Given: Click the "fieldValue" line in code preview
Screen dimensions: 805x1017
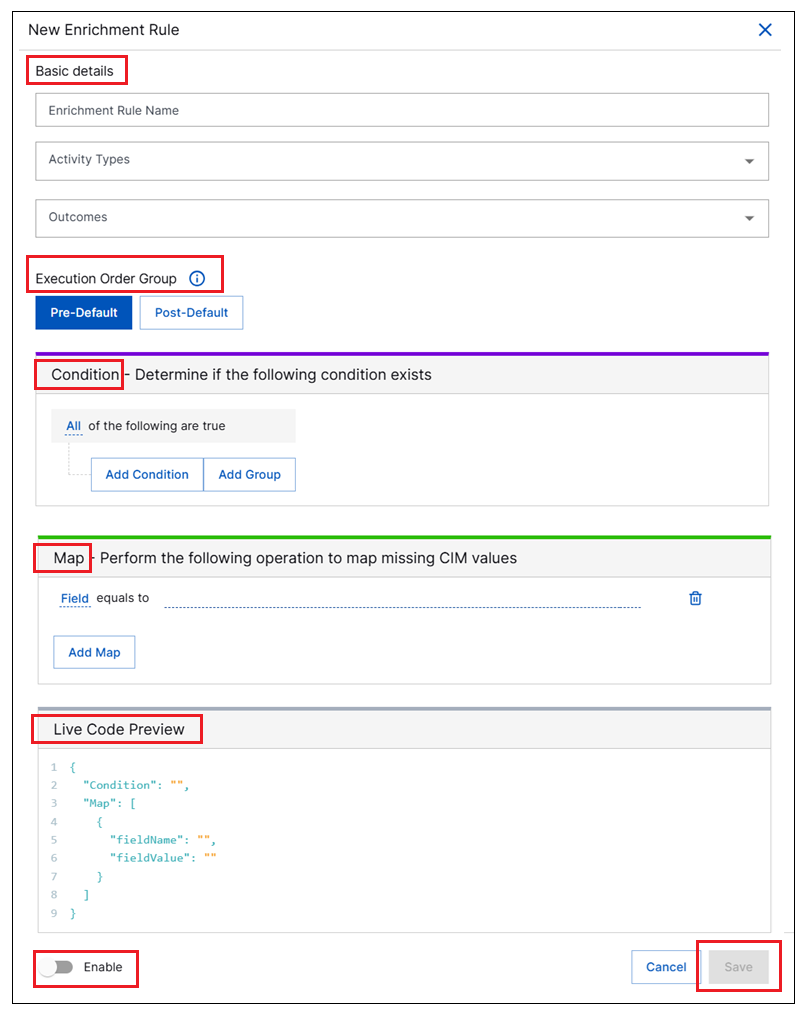Looking at the screenshot, I should pos(162,858).
